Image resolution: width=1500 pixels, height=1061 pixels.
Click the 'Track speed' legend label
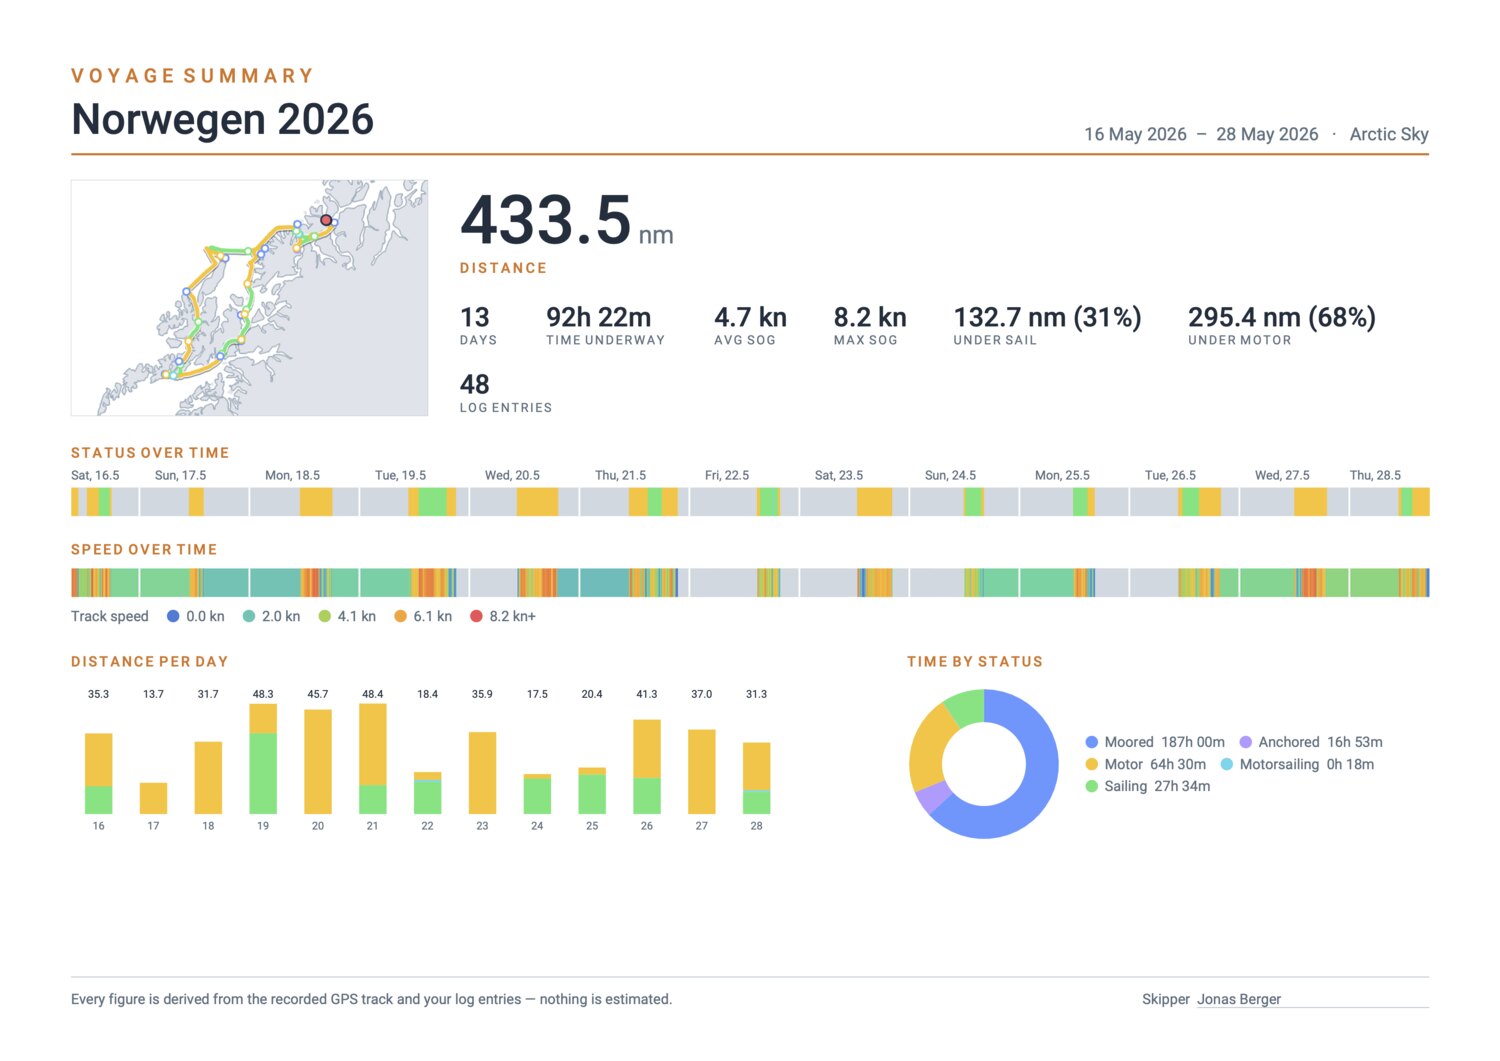pos(110,616)
